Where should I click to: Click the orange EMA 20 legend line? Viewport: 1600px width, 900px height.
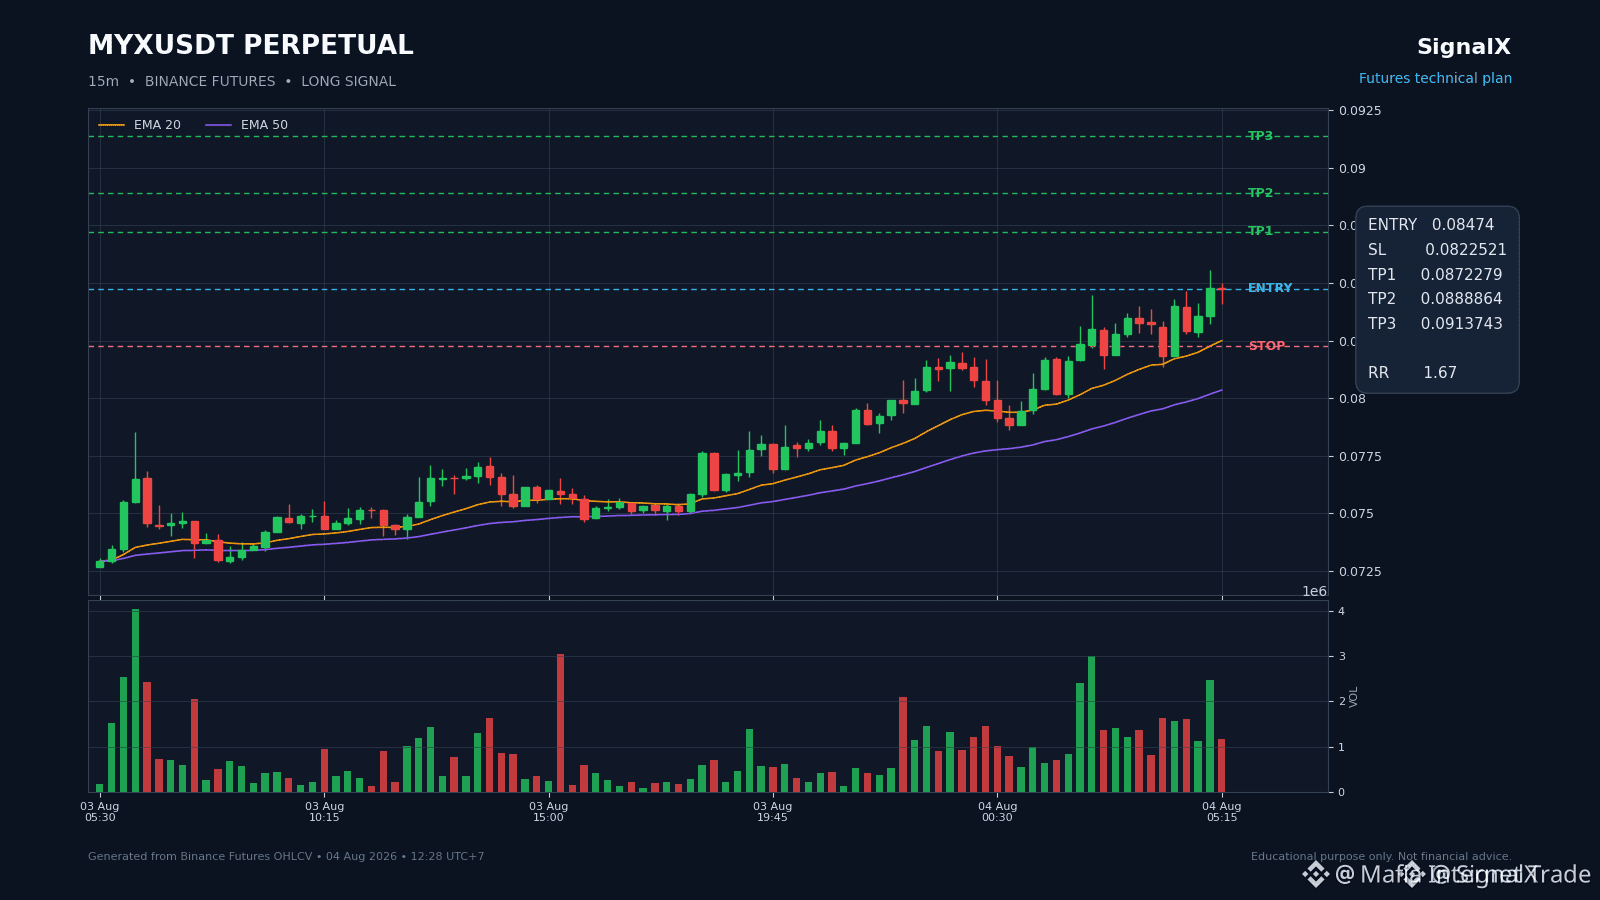[x=112, y=125]
